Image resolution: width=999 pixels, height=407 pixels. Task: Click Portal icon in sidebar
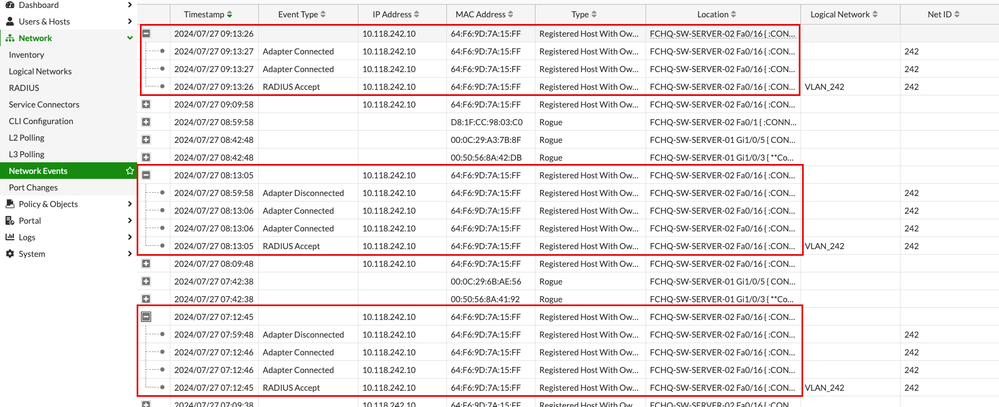10,220
